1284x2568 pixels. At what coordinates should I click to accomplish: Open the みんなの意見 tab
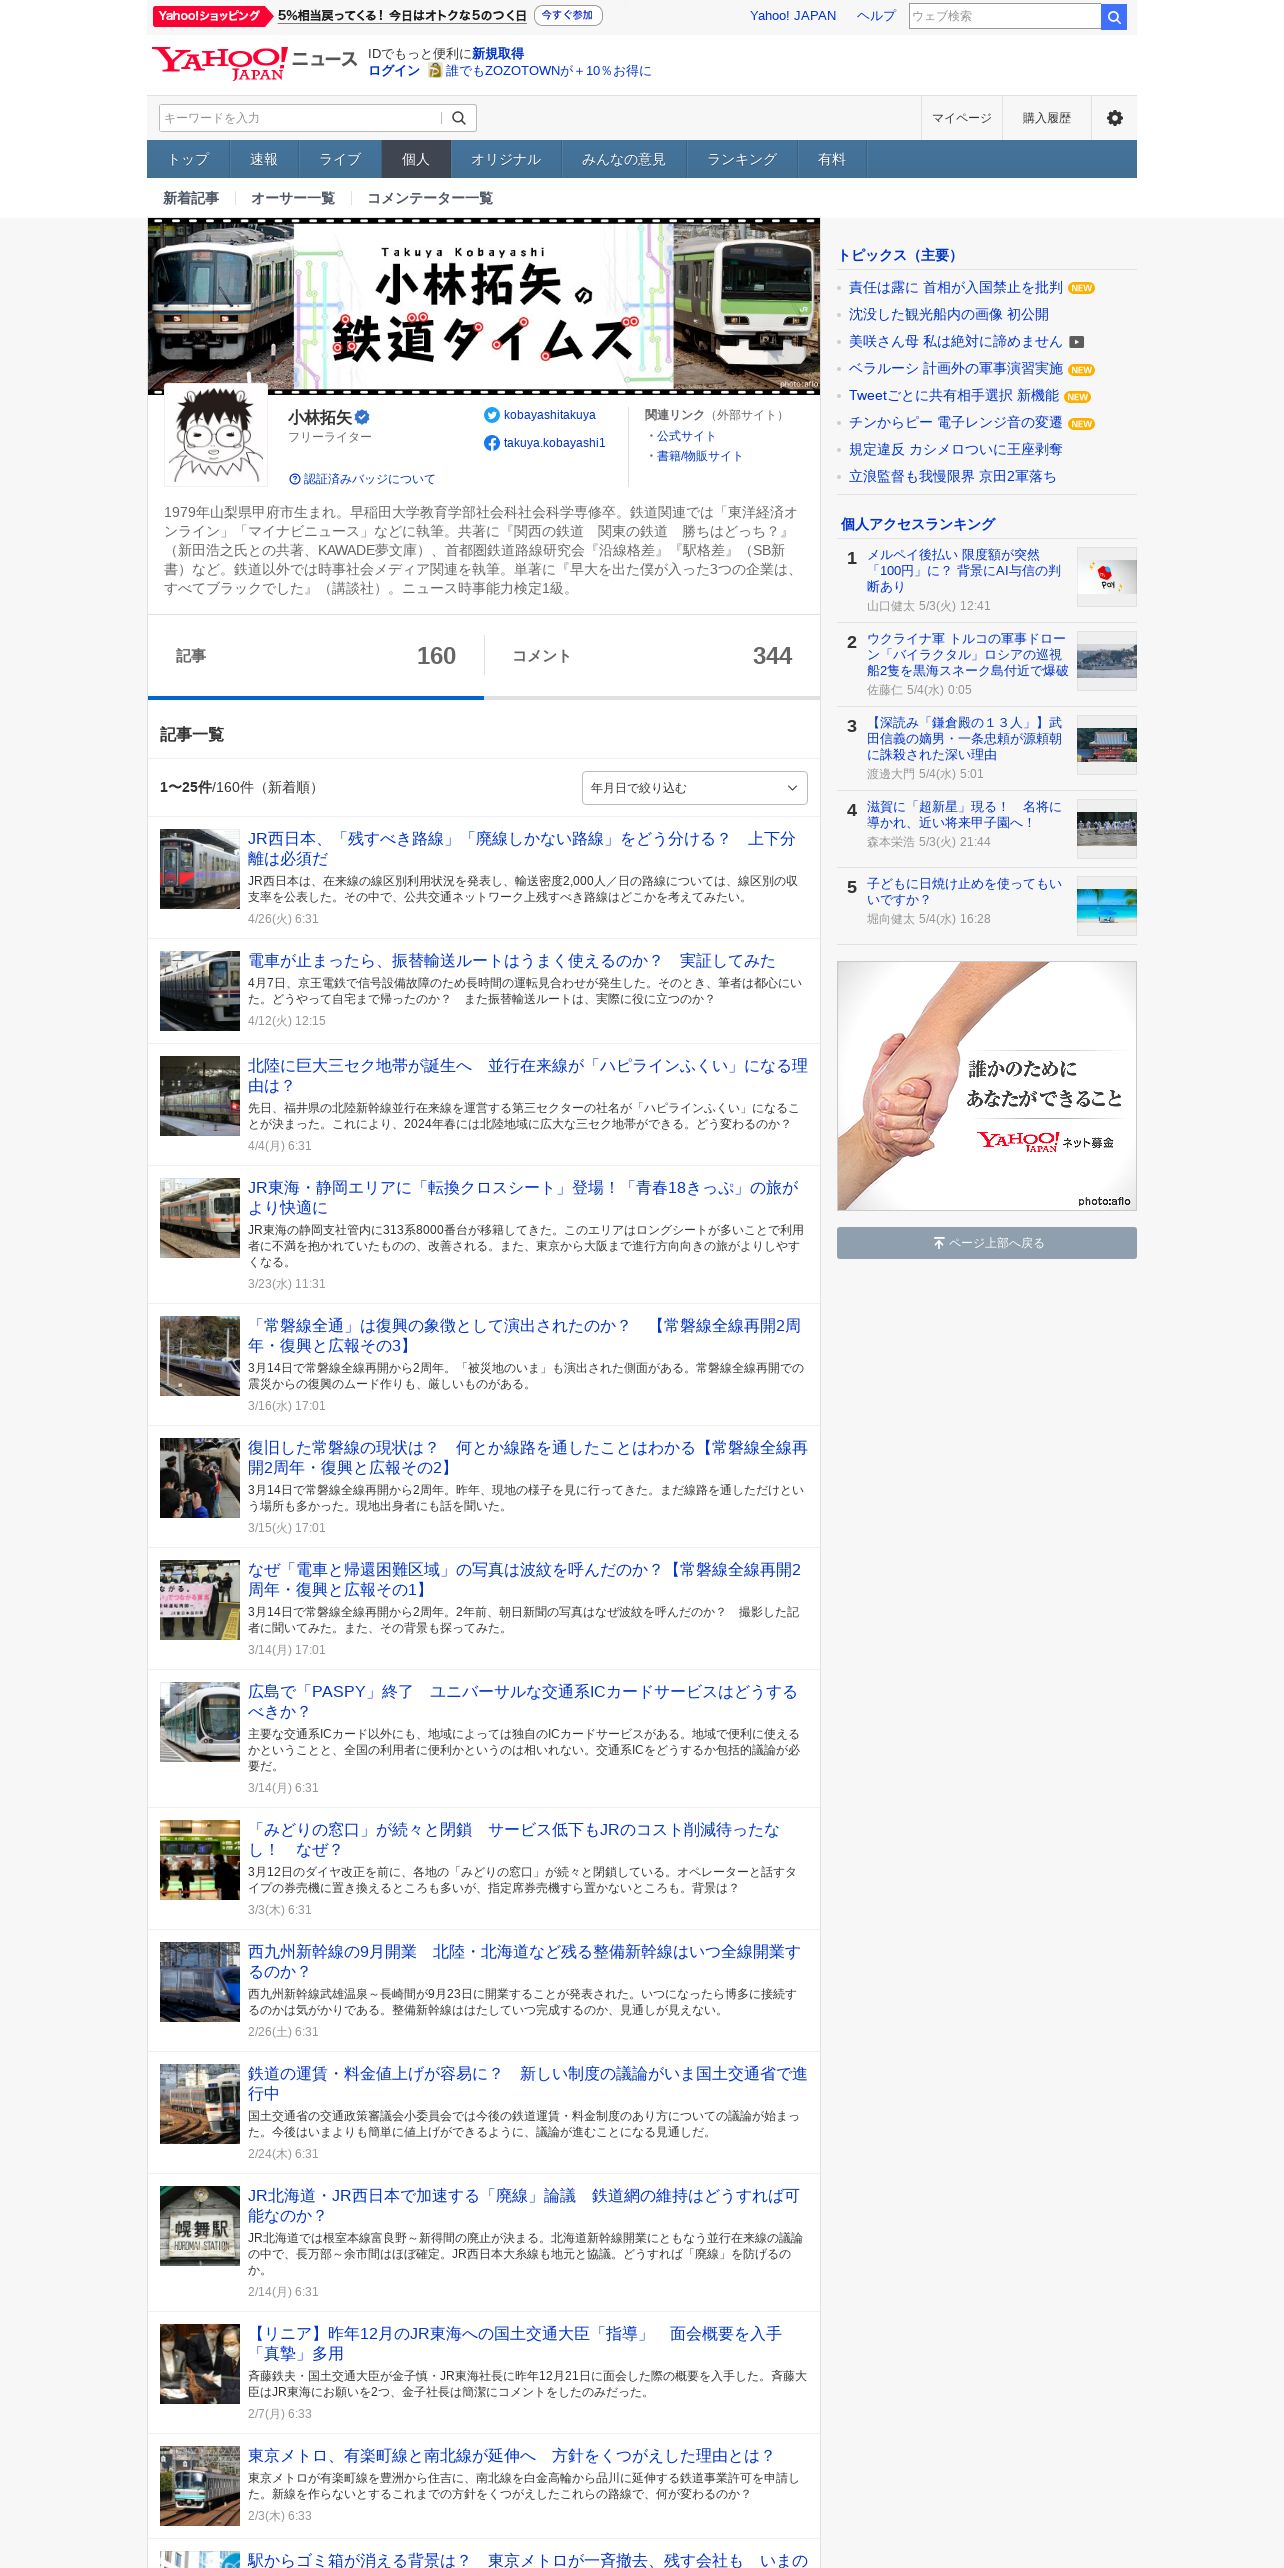624,159
